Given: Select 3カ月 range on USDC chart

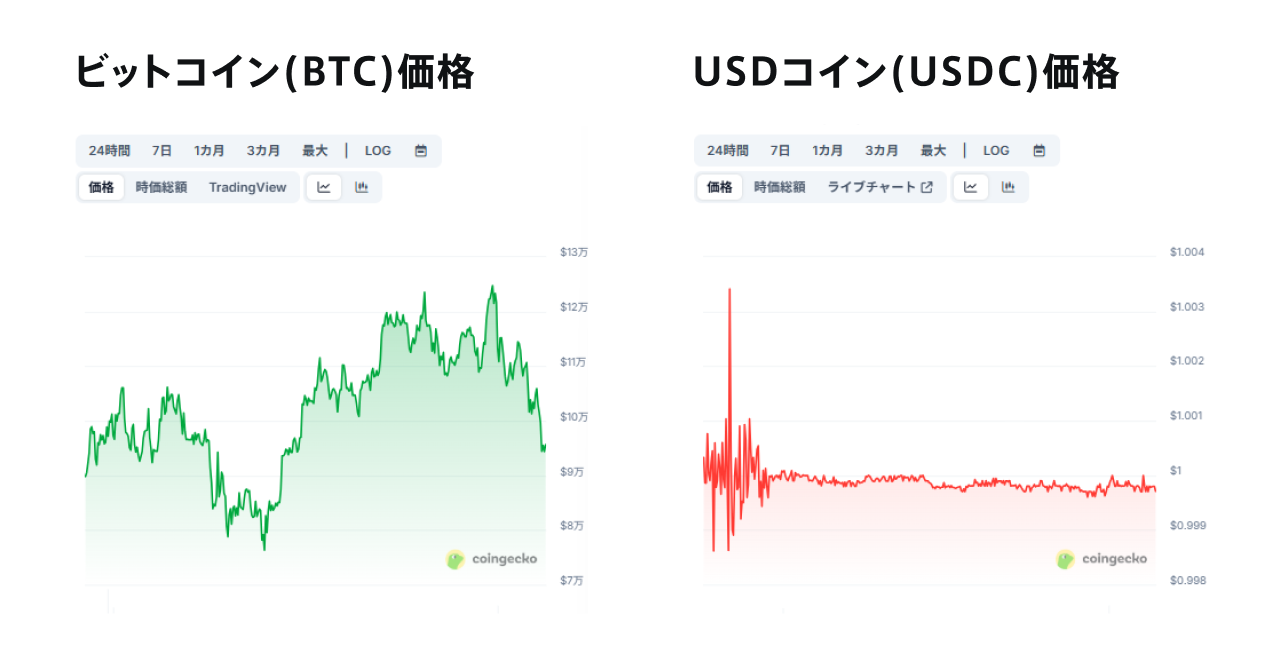Looking at the screenshot, I should pos(881,151).
